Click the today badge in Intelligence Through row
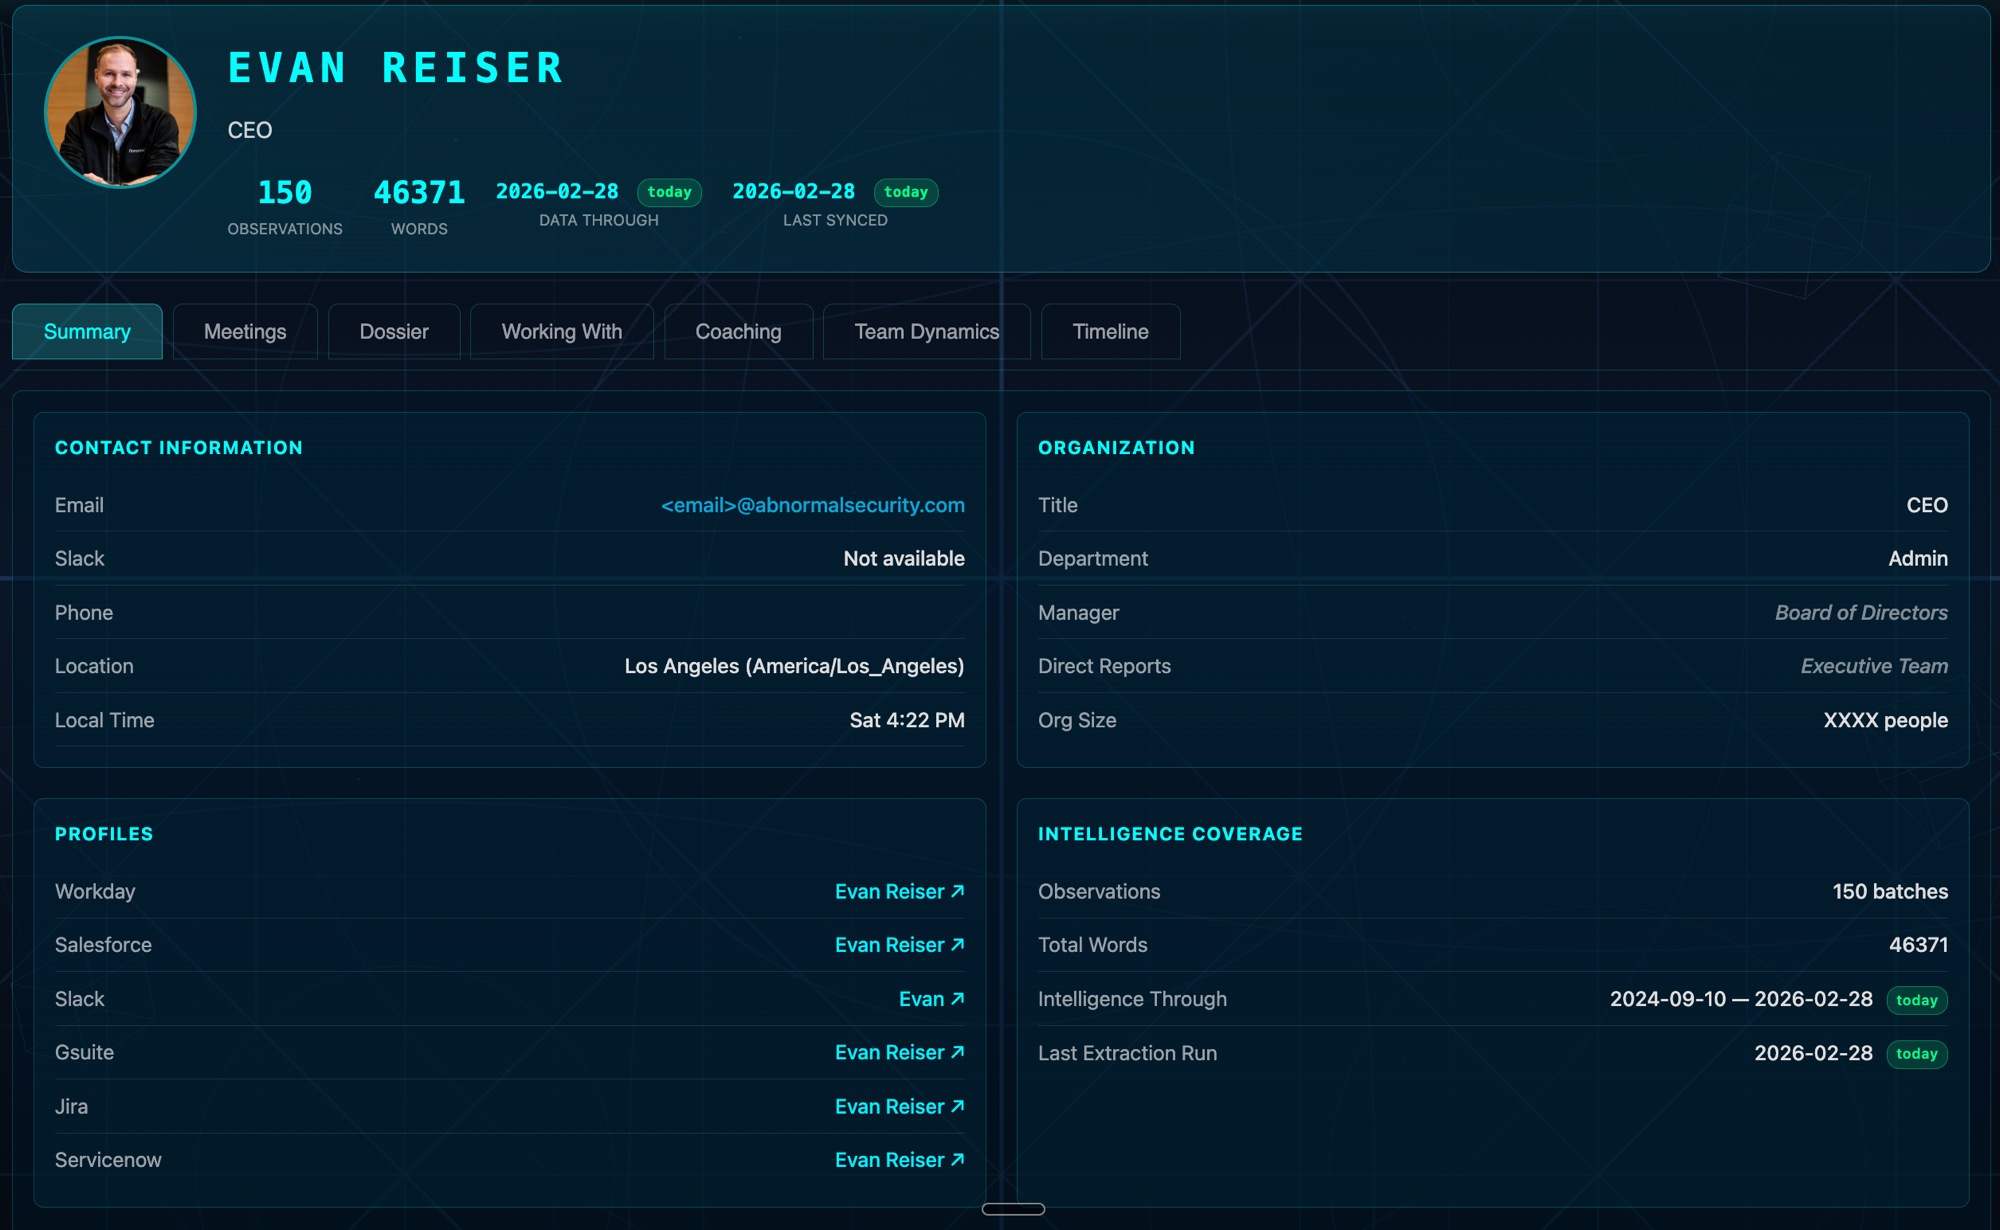Image resolution: width=2000 pixels, height=1230 pixels. (x=1917, y=1000)
